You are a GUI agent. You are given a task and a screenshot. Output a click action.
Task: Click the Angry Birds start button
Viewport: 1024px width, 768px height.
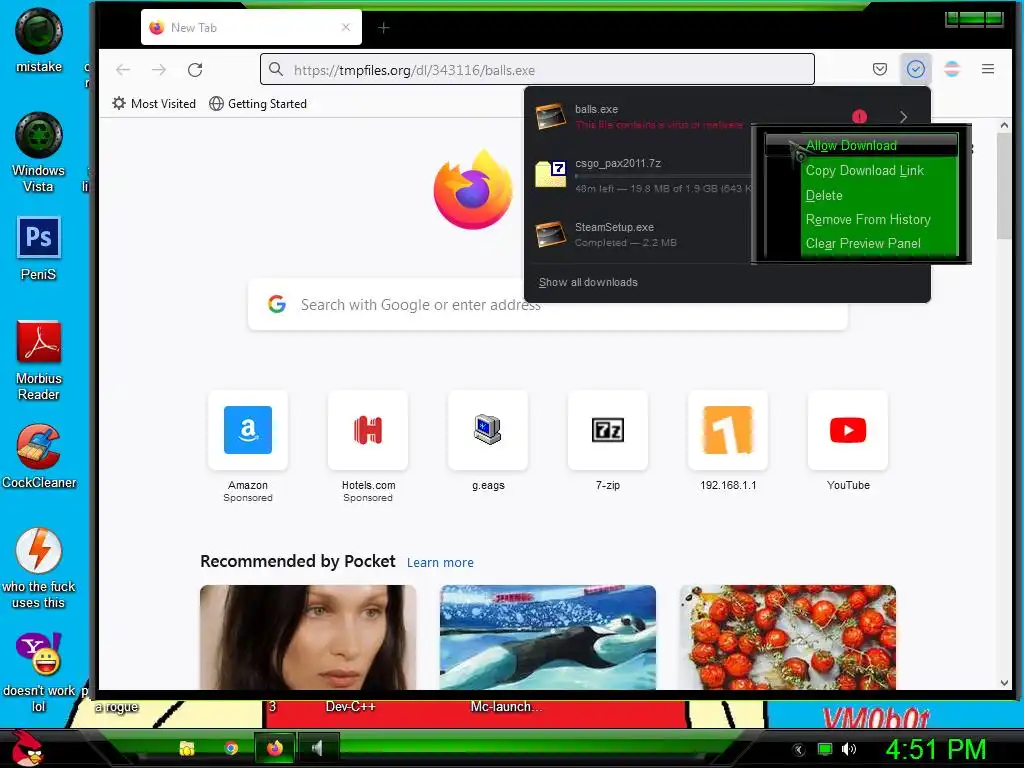point(26,748)
